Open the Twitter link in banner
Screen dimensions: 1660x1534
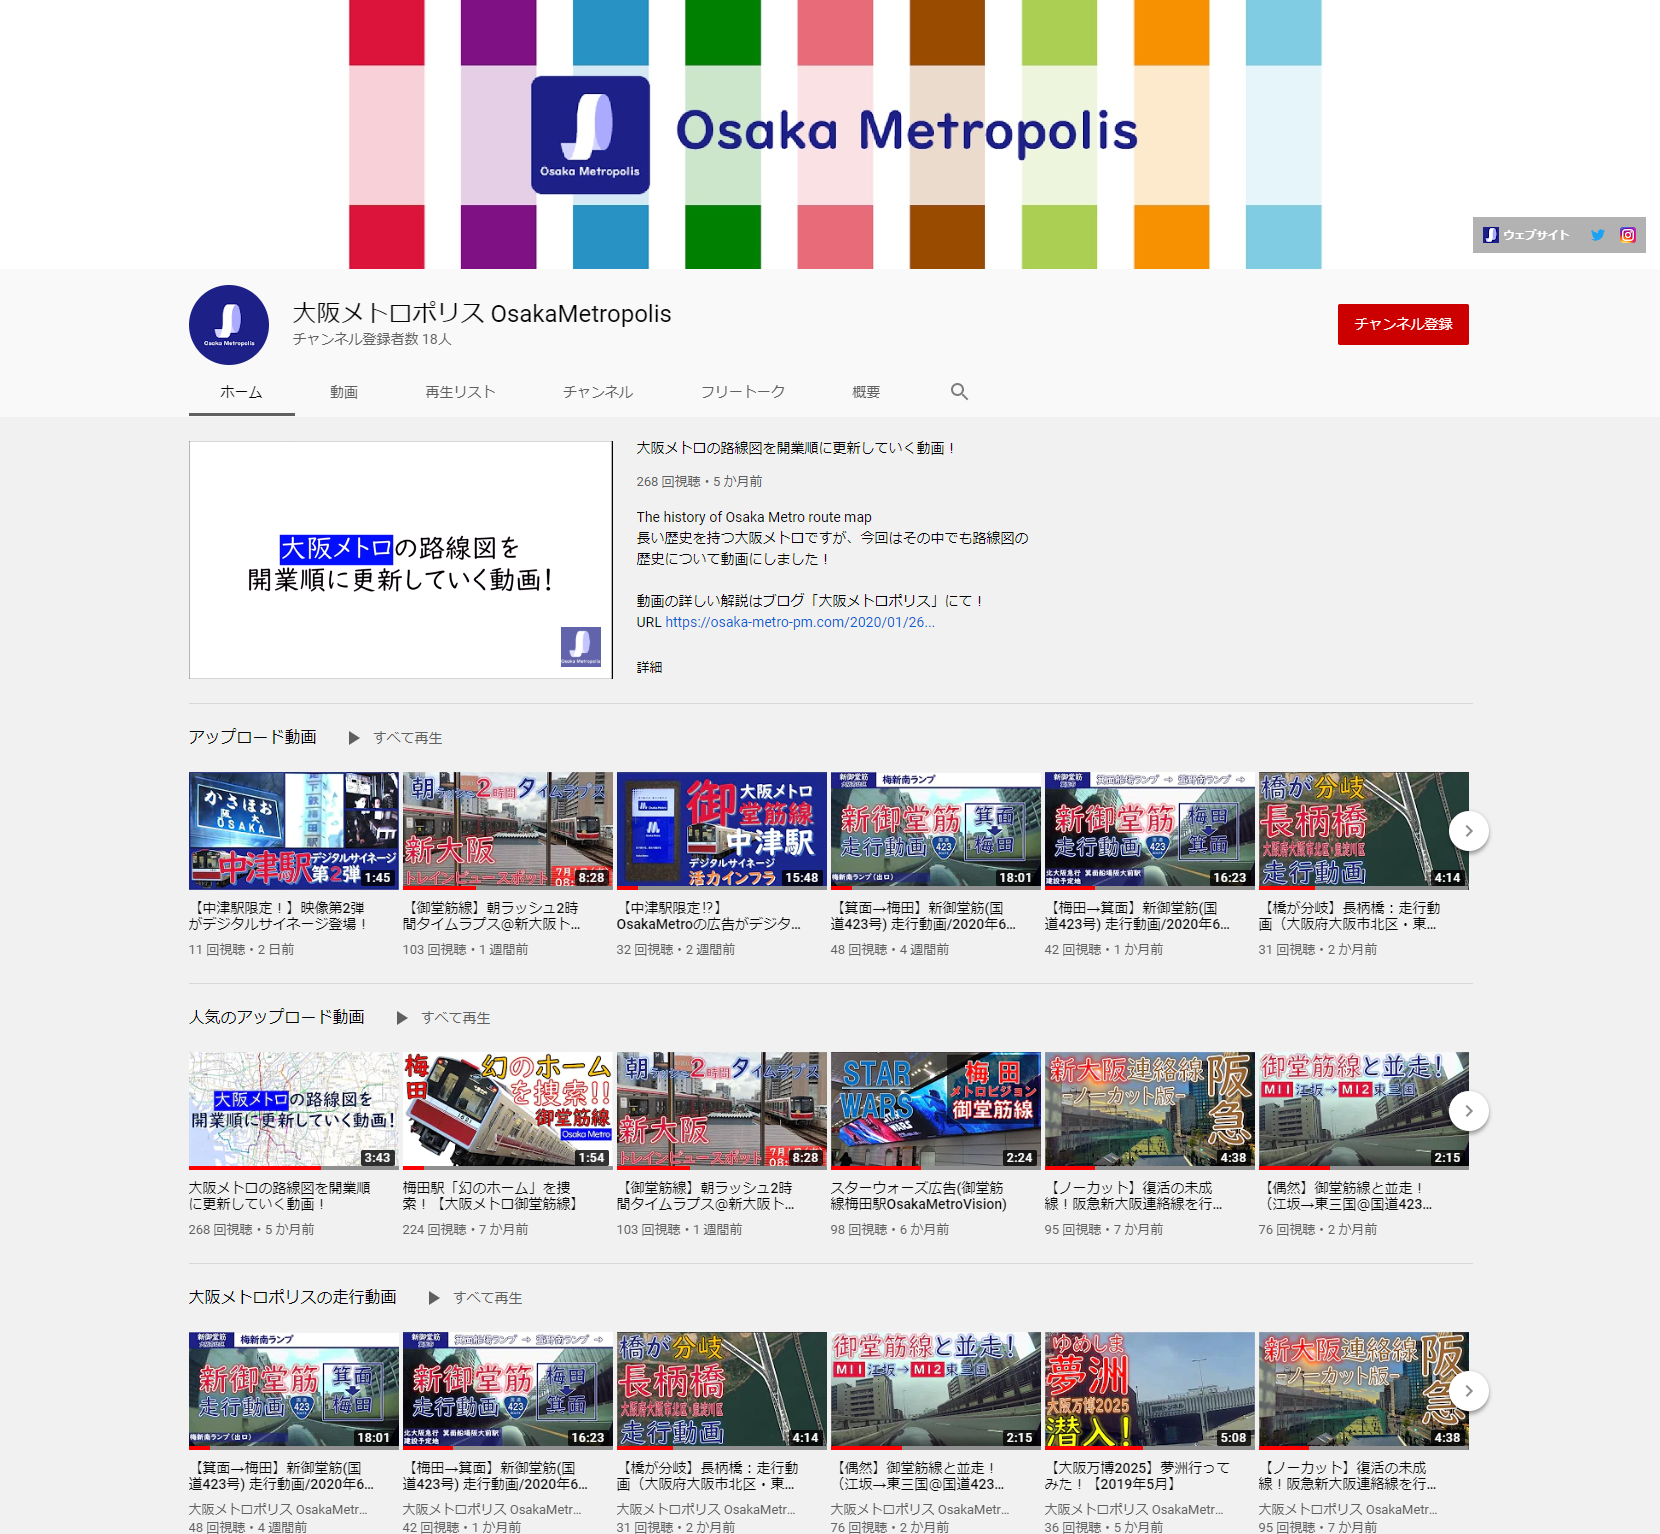1598,235
